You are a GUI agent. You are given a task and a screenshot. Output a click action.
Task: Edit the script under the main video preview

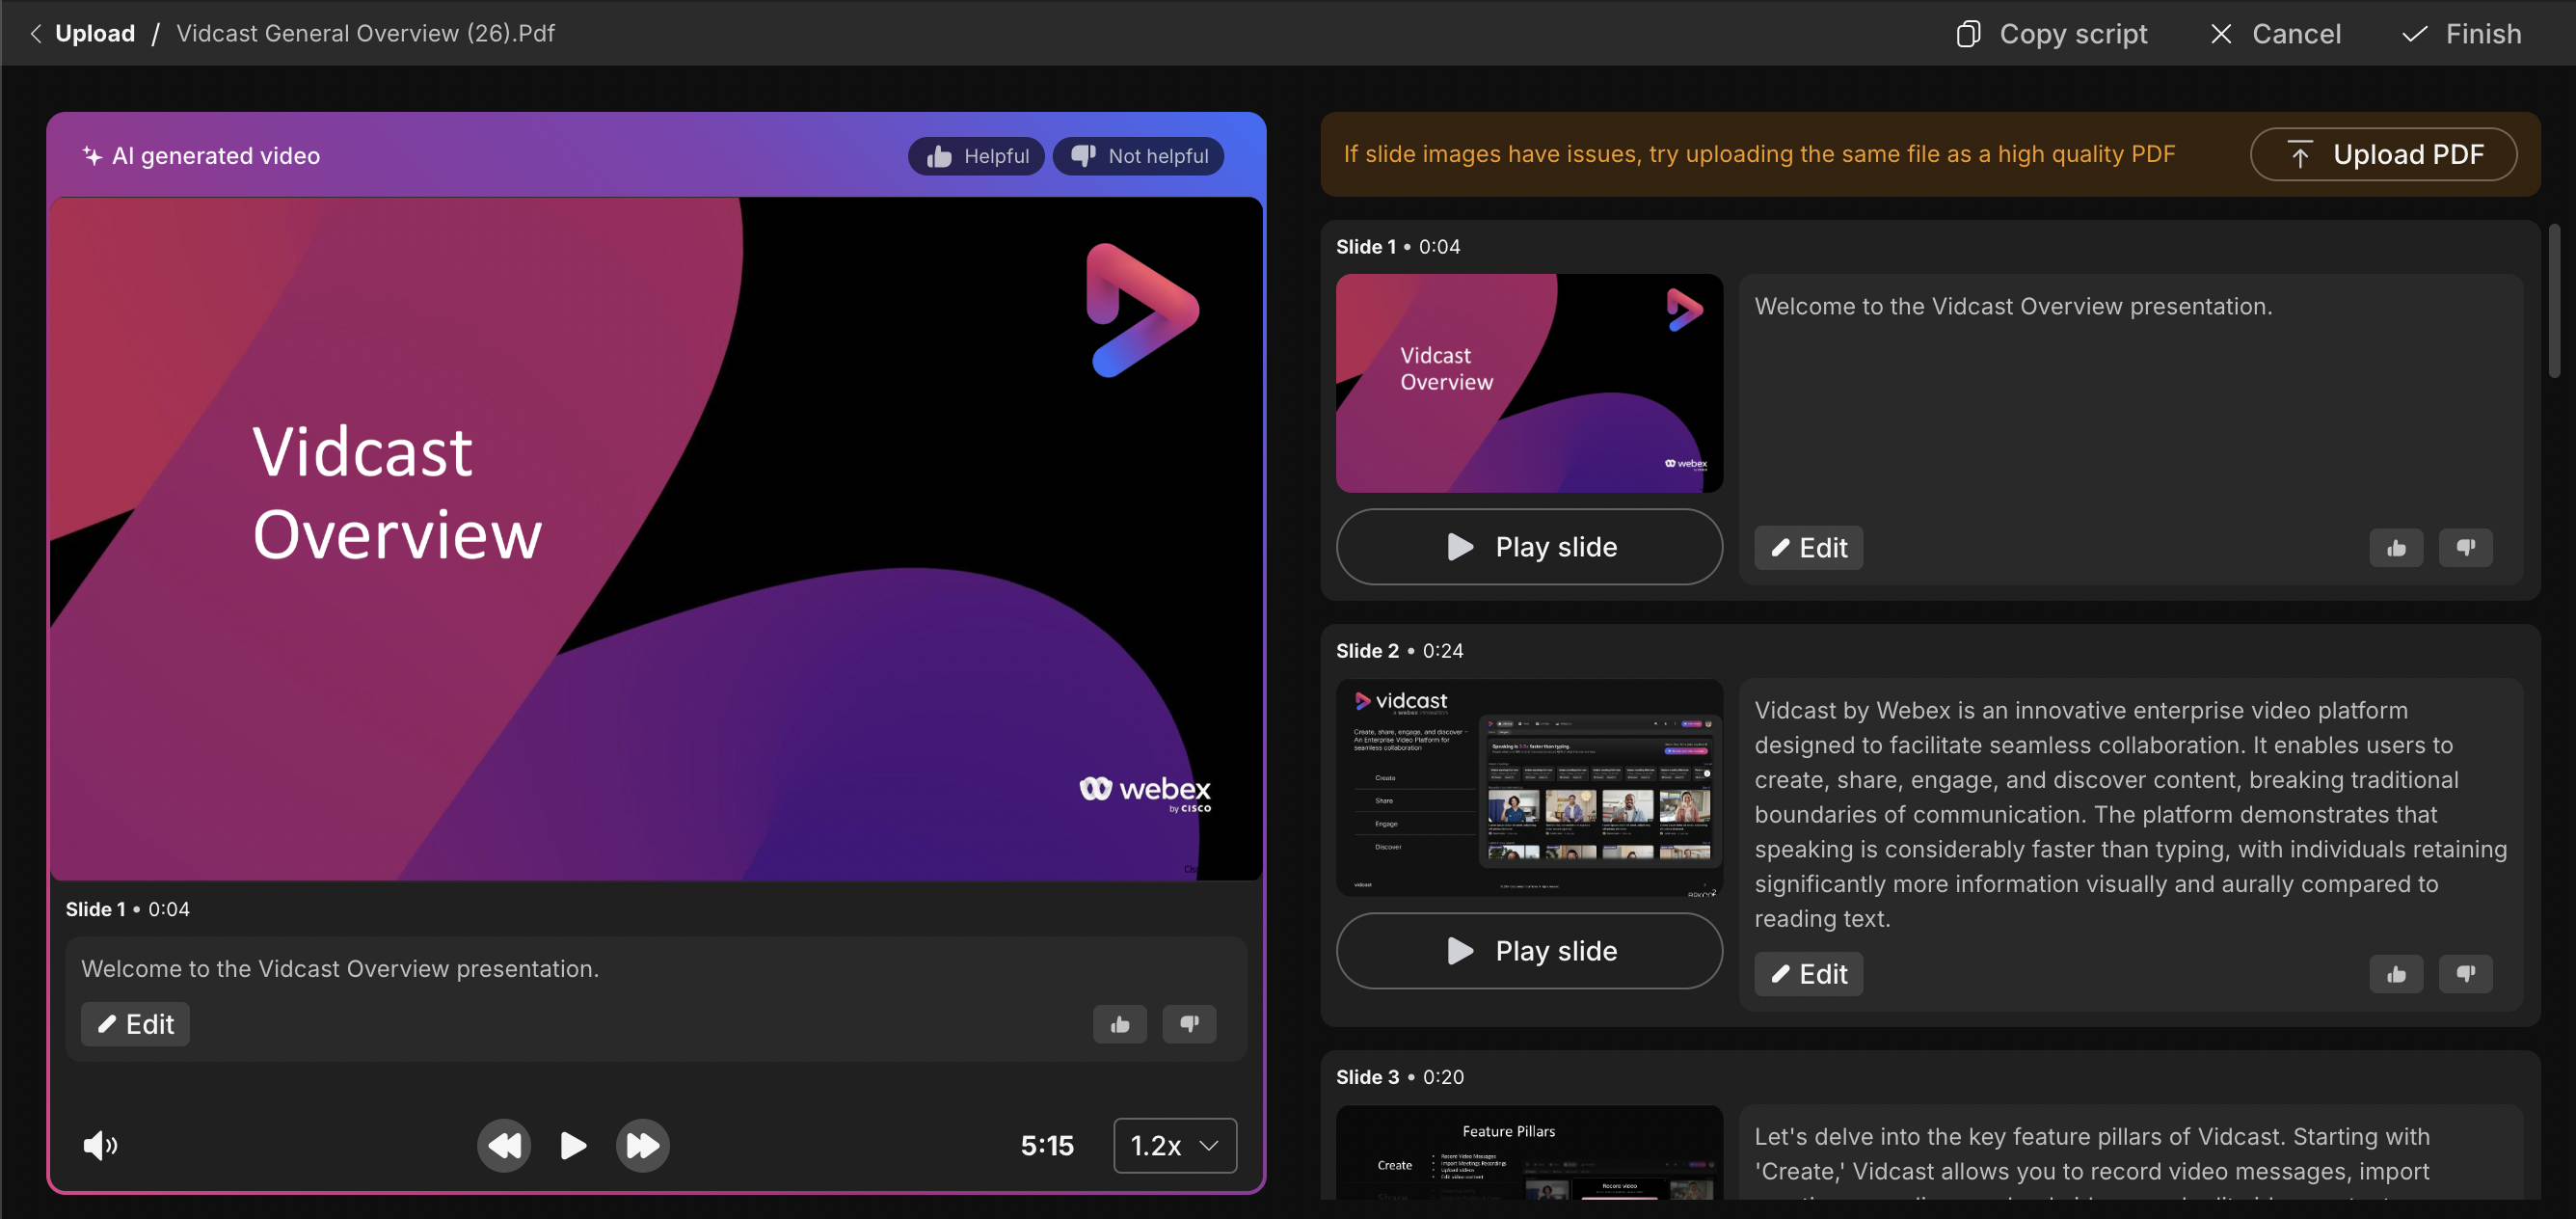click(x=135, y=1024)
